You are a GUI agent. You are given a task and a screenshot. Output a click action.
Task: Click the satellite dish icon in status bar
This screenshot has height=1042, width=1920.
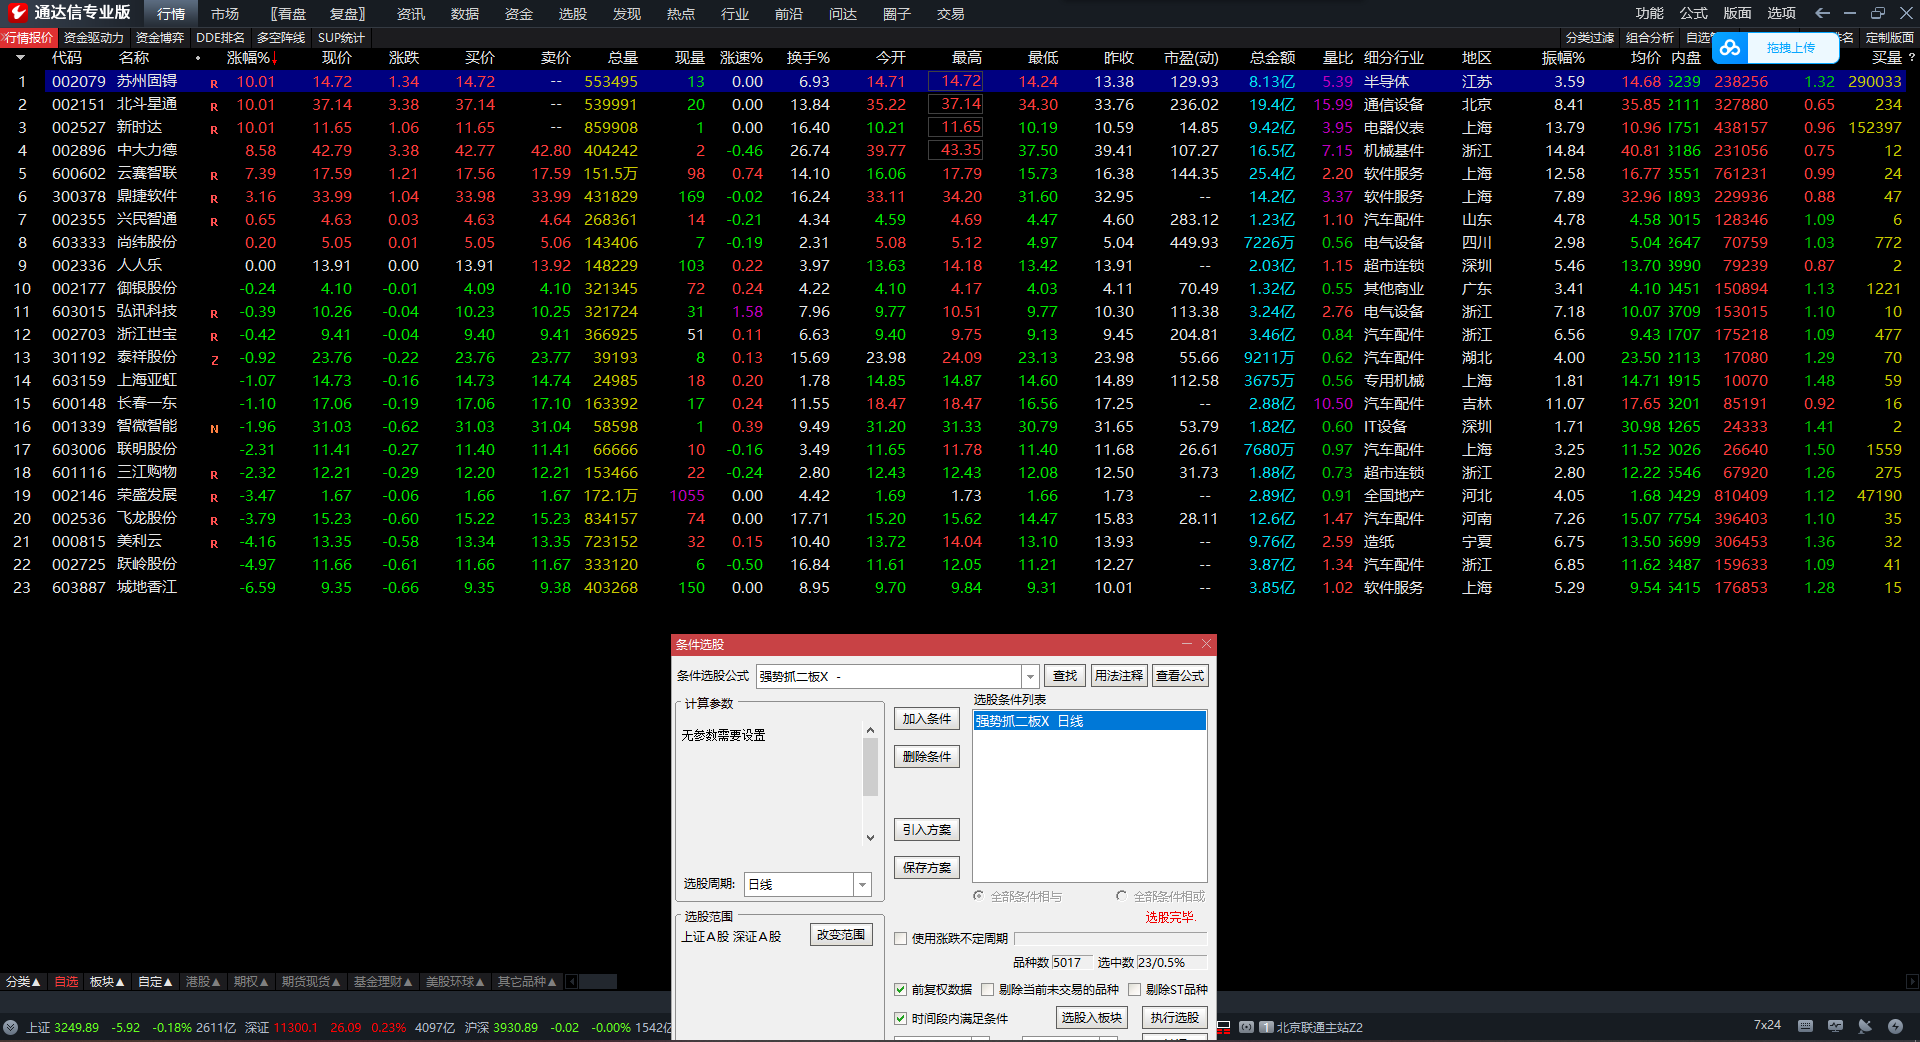pos(1865,1026)
